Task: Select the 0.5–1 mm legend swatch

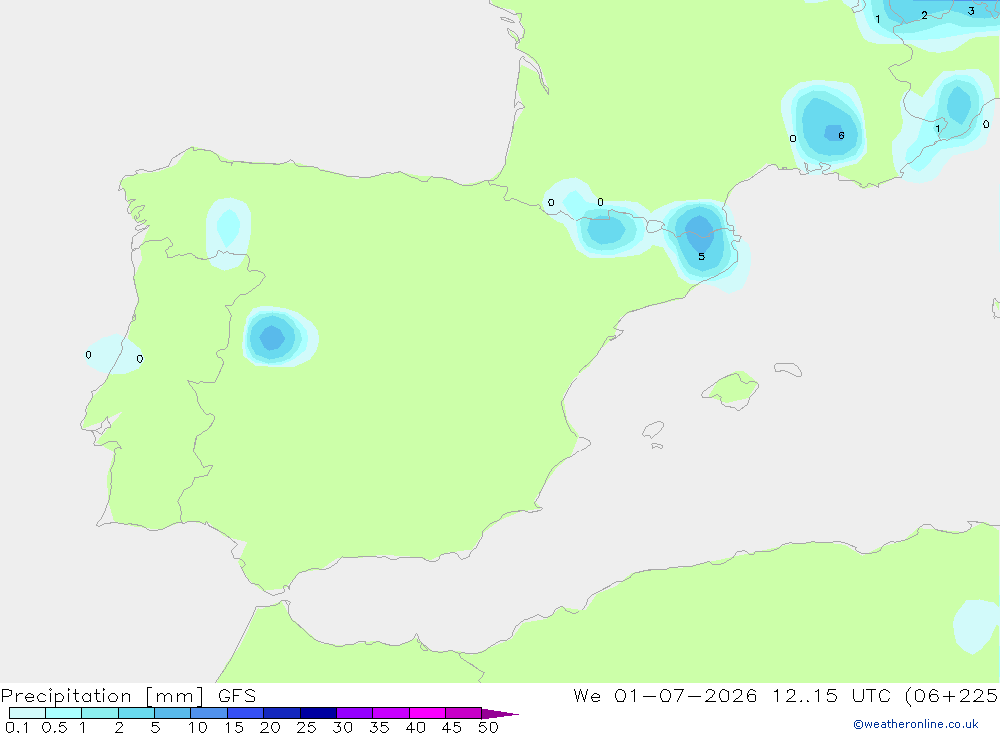Action: pyautogui.click(x=63, y=713)
